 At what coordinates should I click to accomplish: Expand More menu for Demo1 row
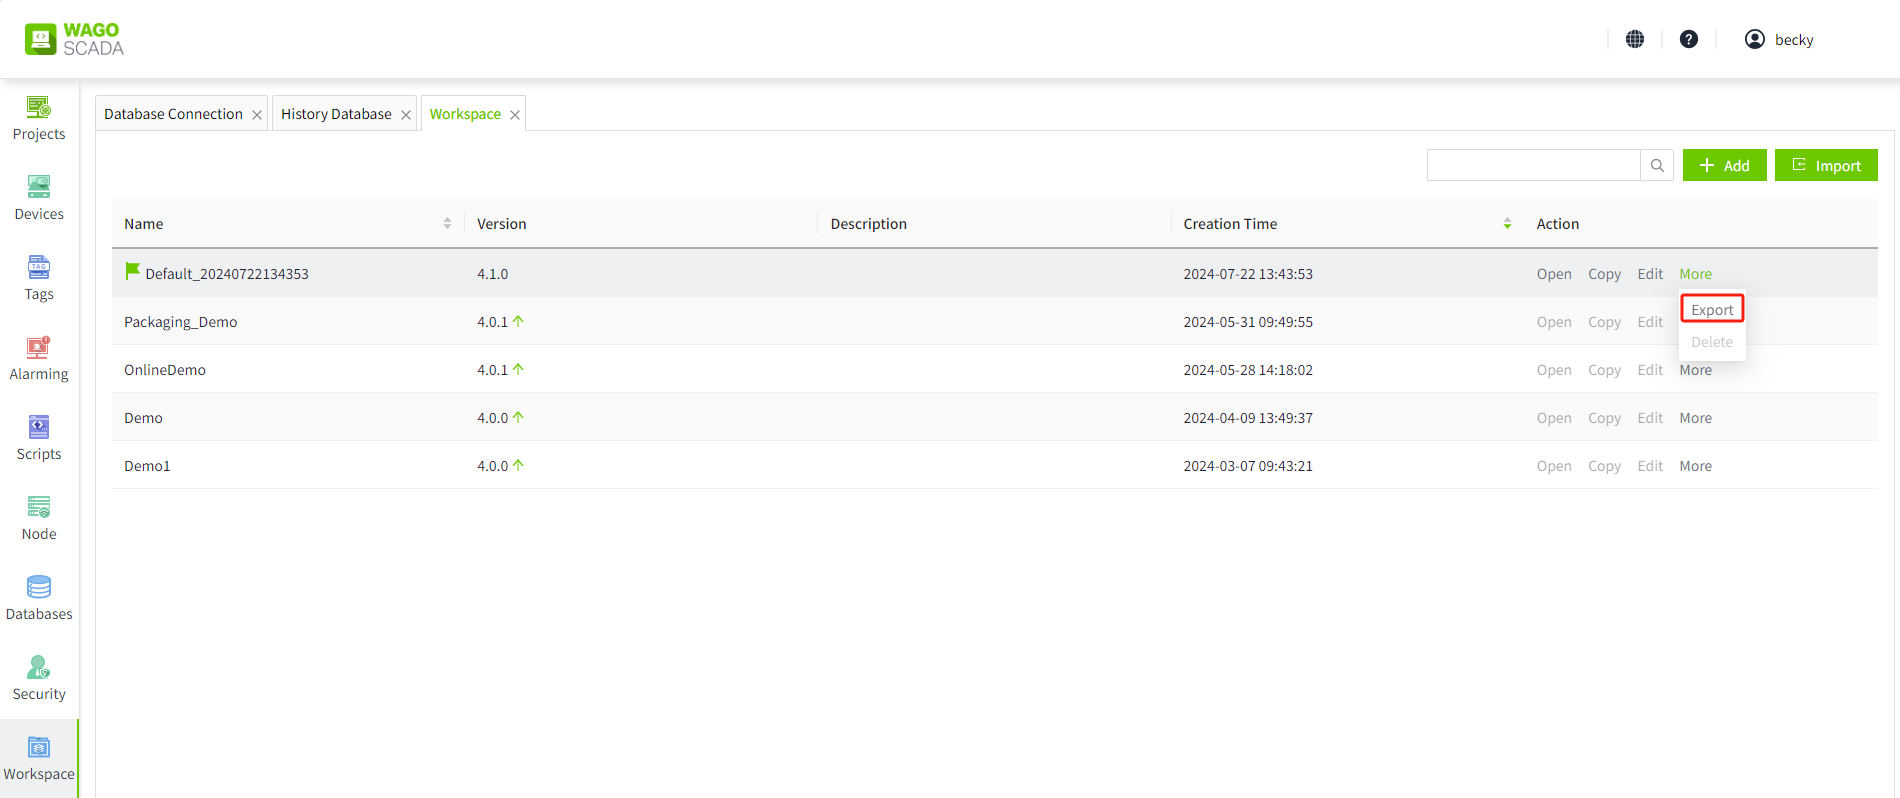point(1695,466)
